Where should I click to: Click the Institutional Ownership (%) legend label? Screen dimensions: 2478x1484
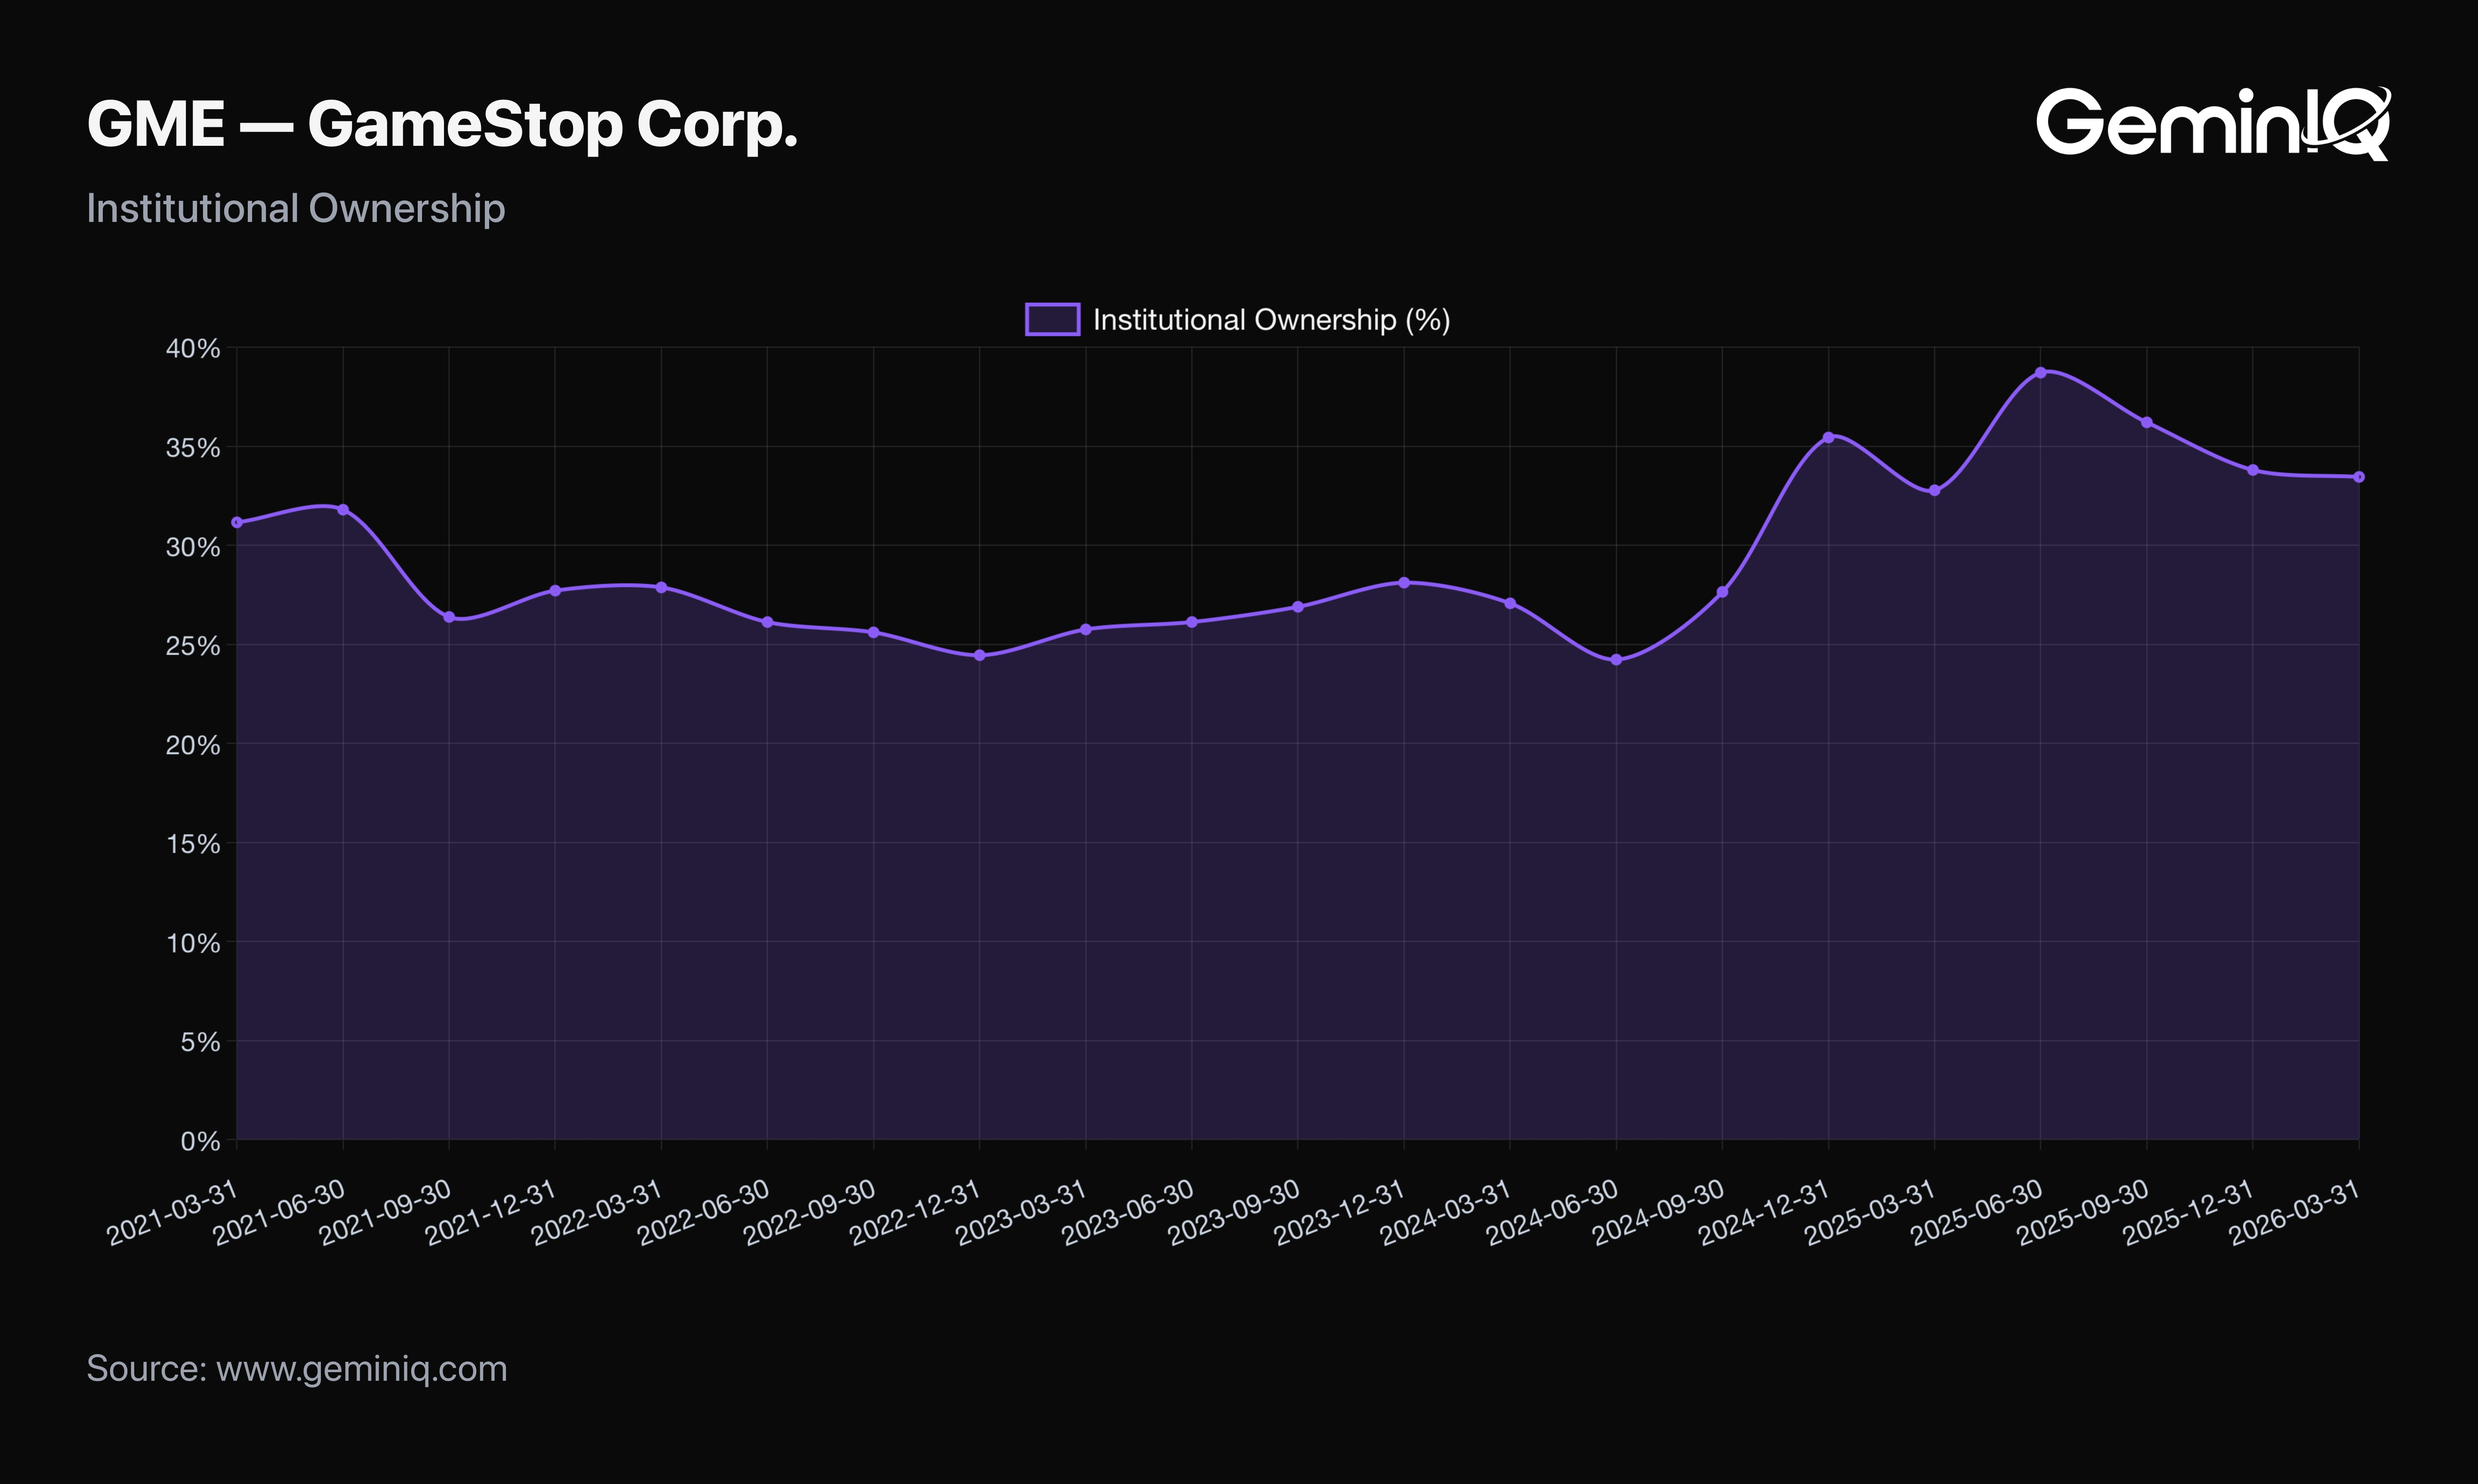tap(1271, 320)
